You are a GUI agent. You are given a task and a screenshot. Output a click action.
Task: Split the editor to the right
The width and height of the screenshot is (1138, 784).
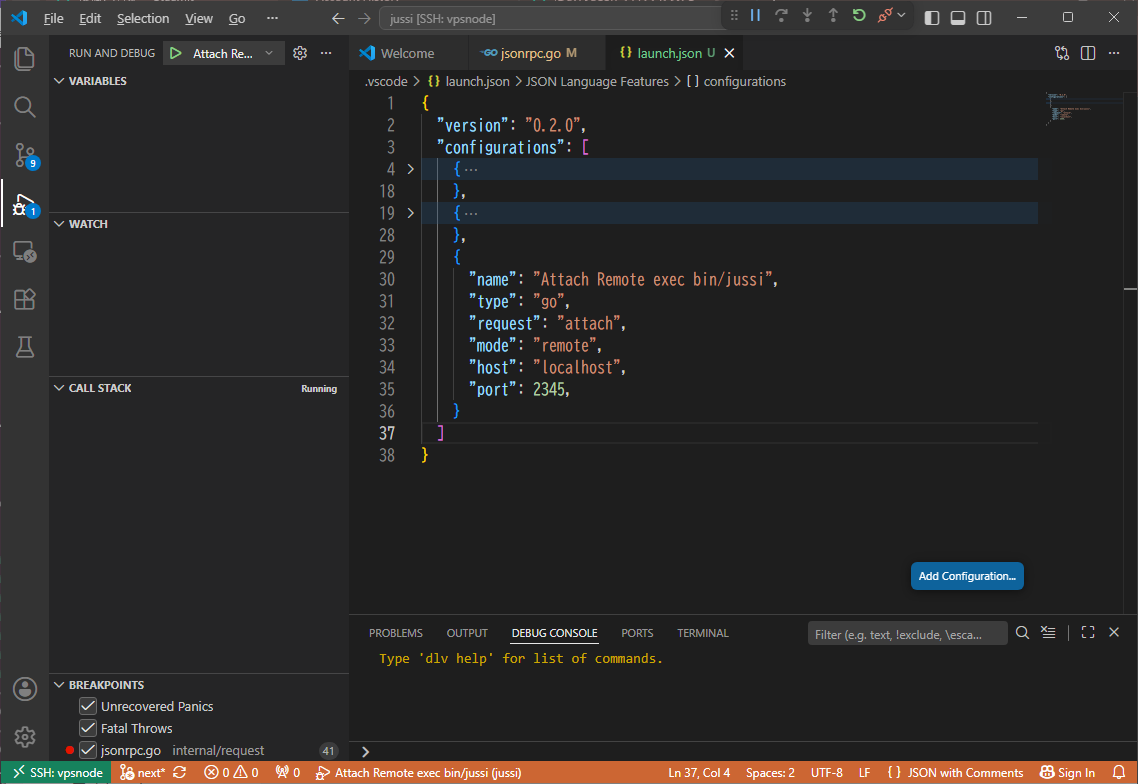(x=1087, y=53)
